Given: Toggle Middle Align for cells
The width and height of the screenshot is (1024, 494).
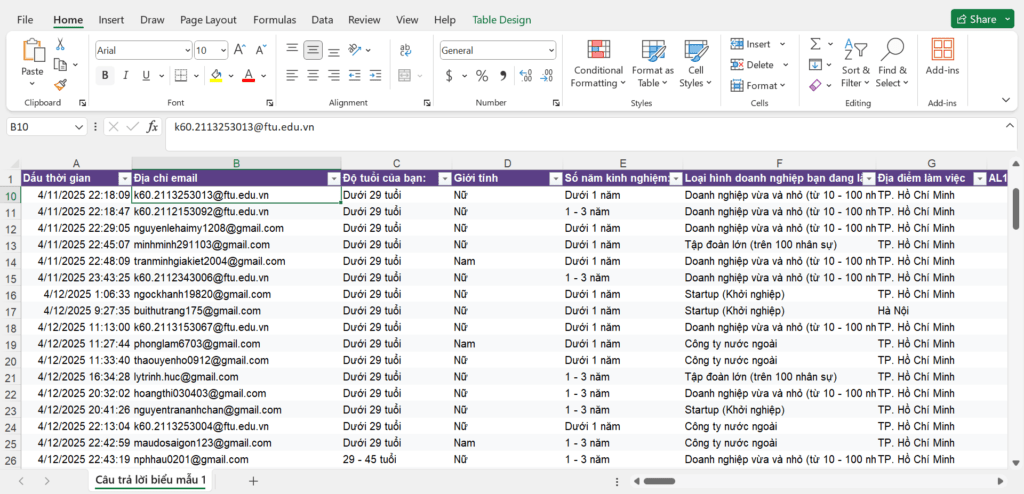Looking at the screenshot, I should click(313, 50).
